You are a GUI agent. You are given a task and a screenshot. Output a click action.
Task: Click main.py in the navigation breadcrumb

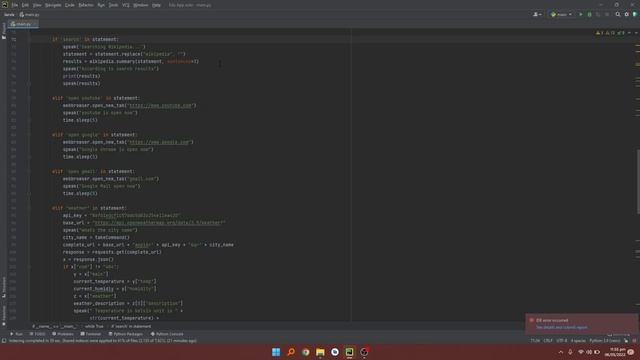(x=29, y=15)
